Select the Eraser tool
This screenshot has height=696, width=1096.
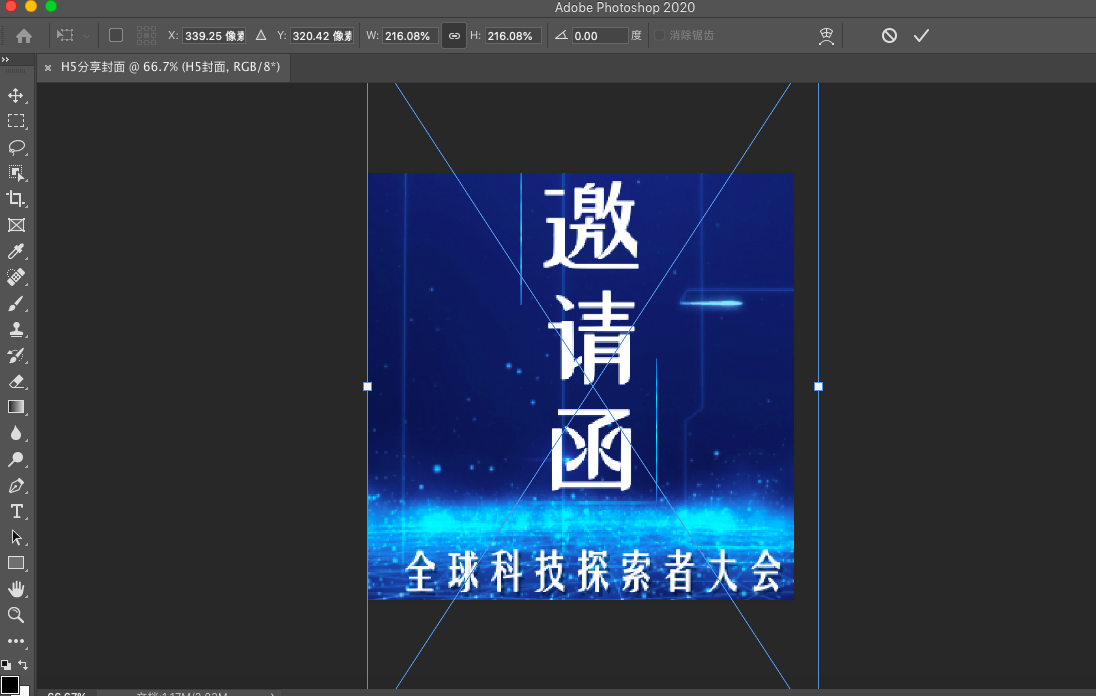(15, 381)
